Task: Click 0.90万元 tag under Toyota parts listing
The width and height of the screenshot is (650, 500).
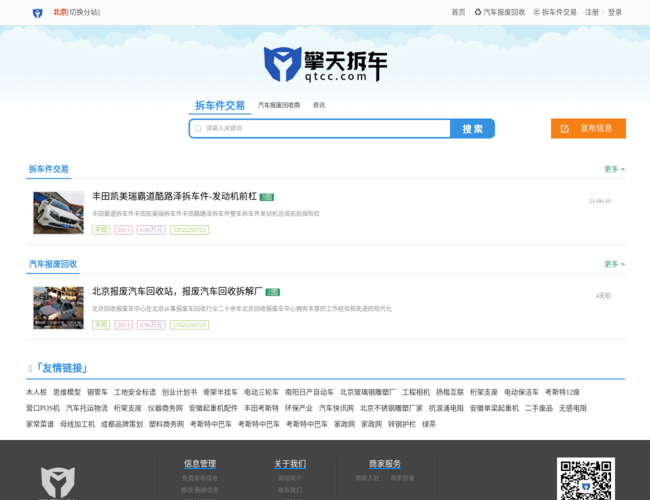Action: (151, 230)
